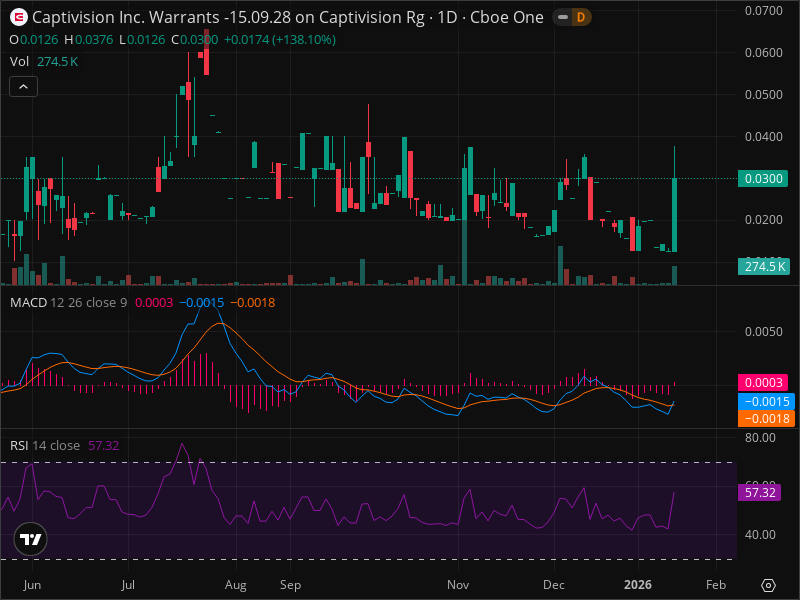Click the Jul label on time axis
The height and width of the screenshot is (600, 800).
tap(128, 585)
